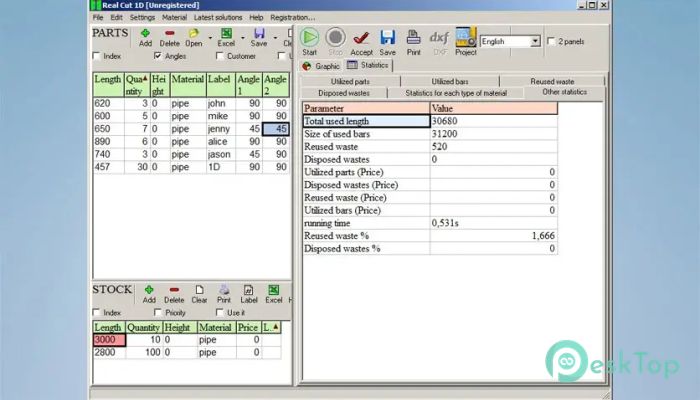The image size is (700, 400).
Task: Click the running time value 0,531s
Action: (x=493, y=223)
